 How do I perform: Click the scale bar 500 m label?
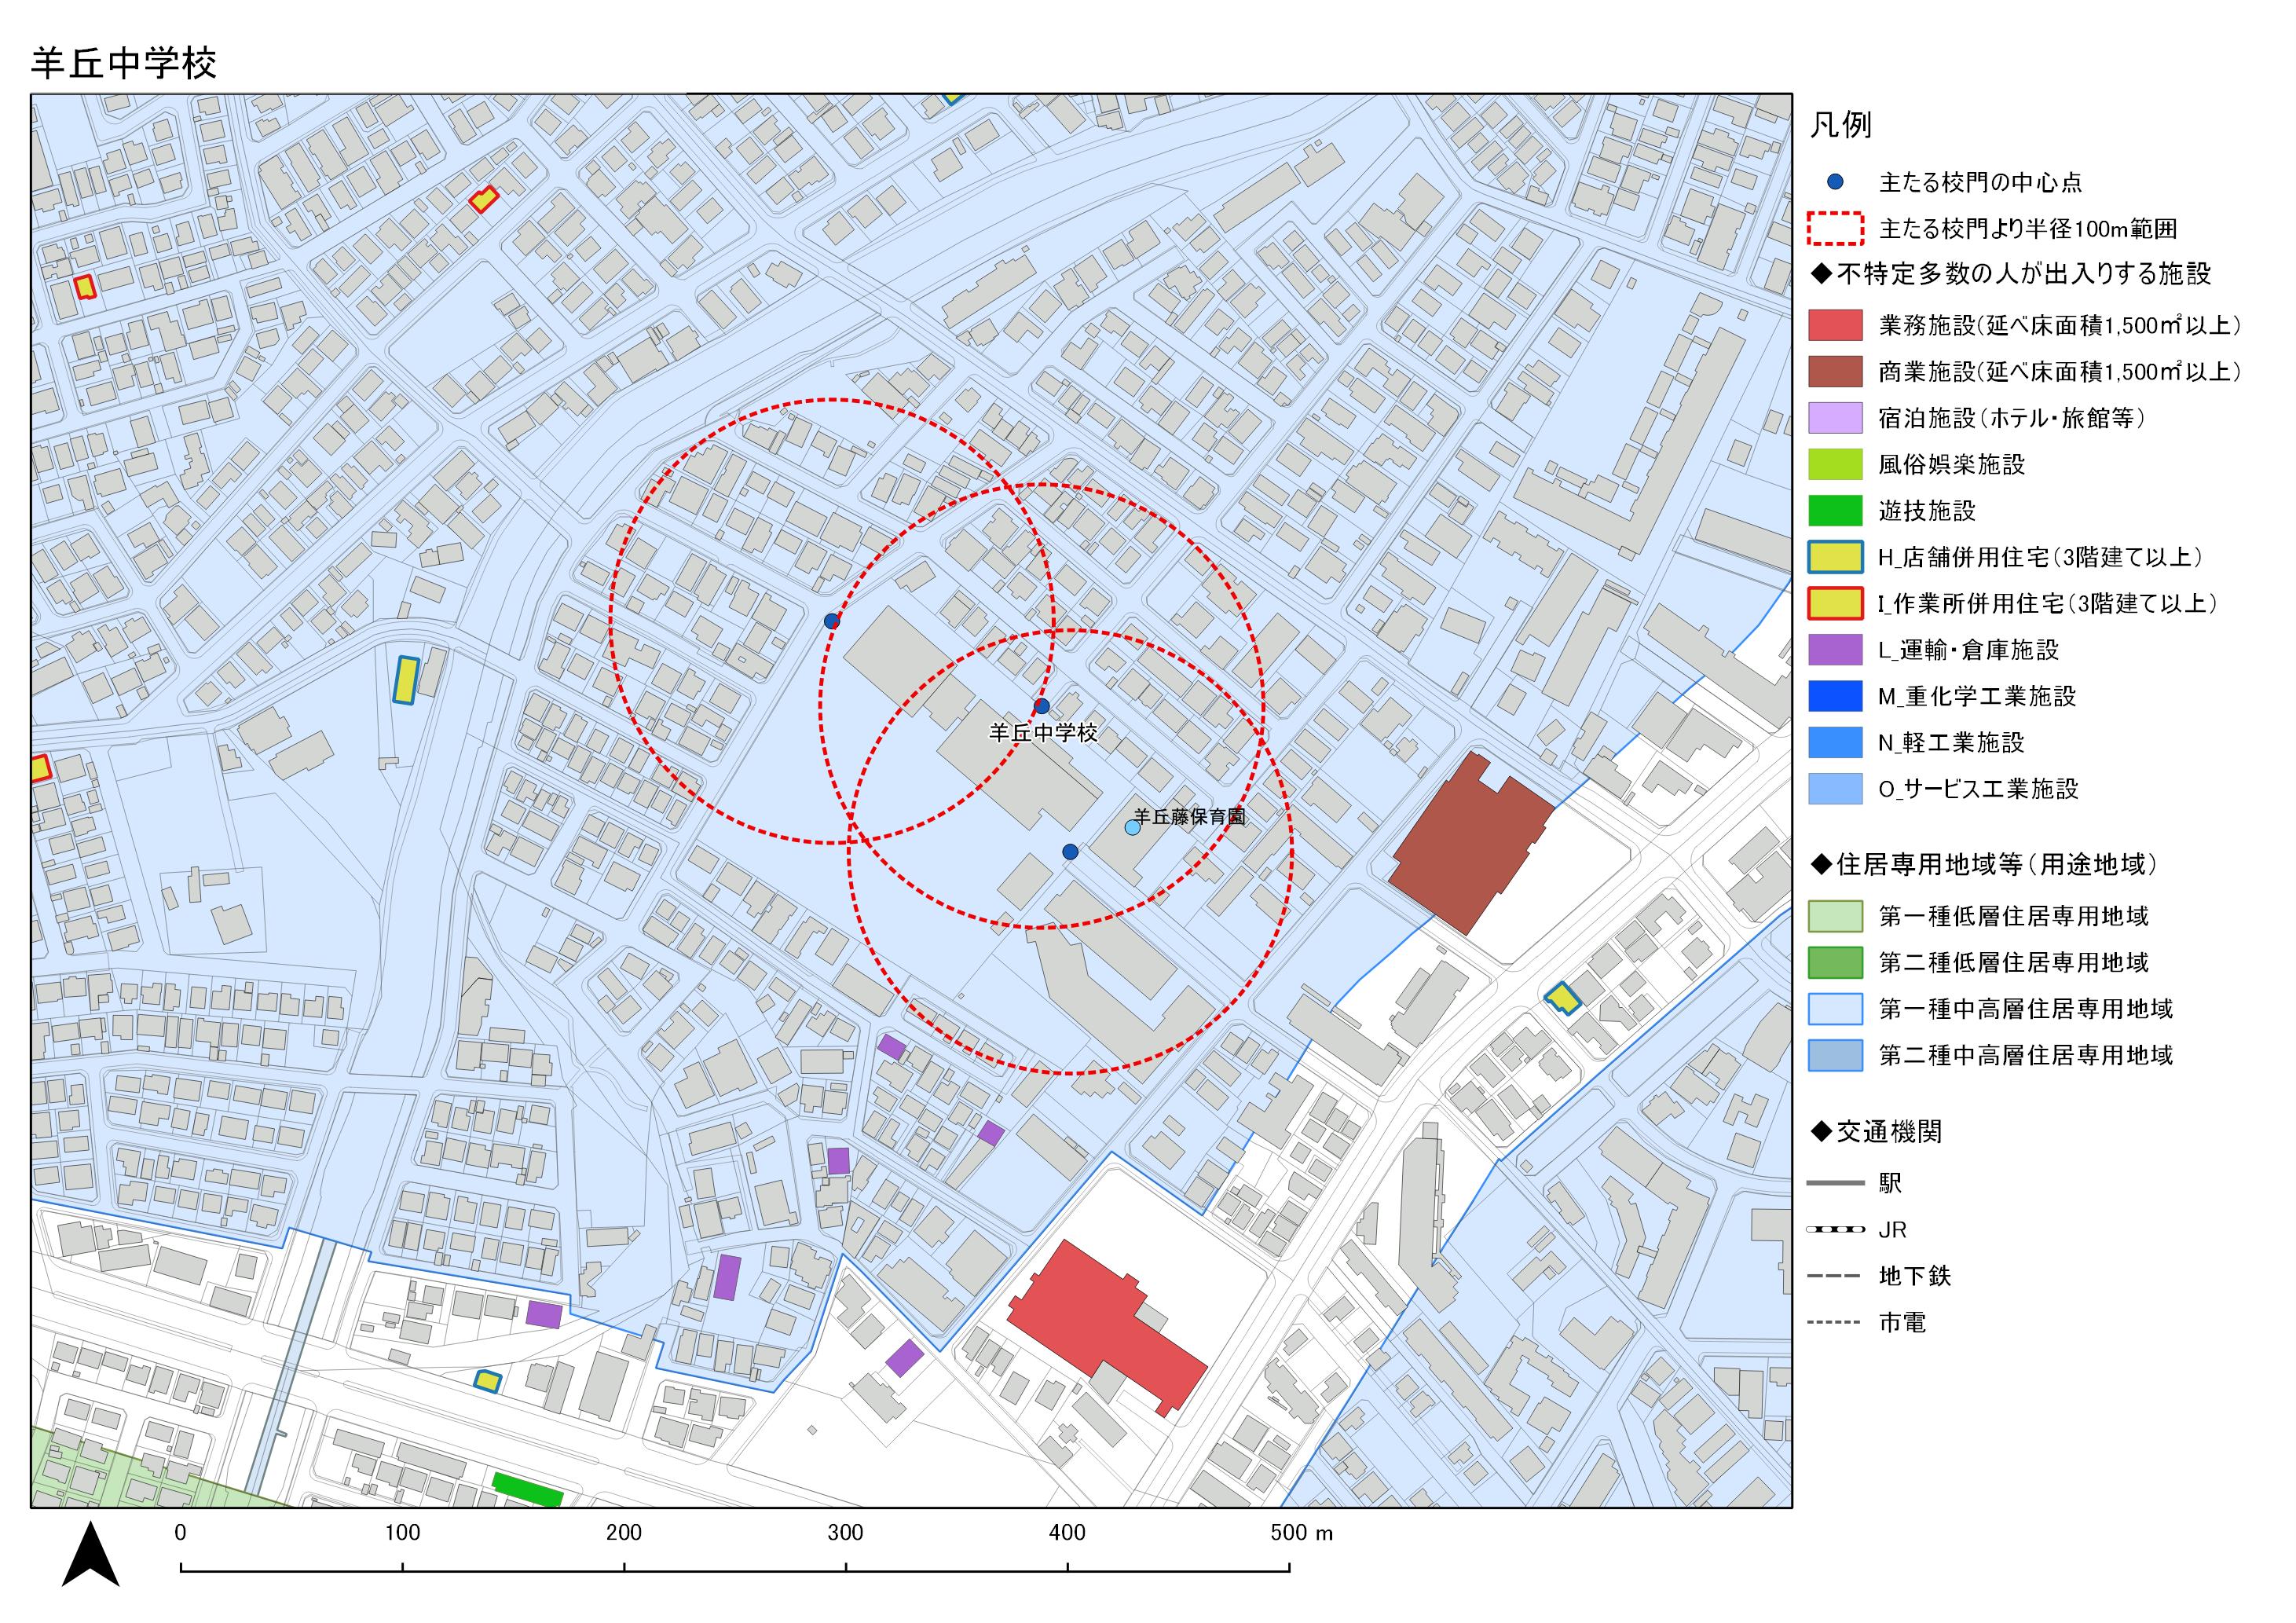1302,1533
